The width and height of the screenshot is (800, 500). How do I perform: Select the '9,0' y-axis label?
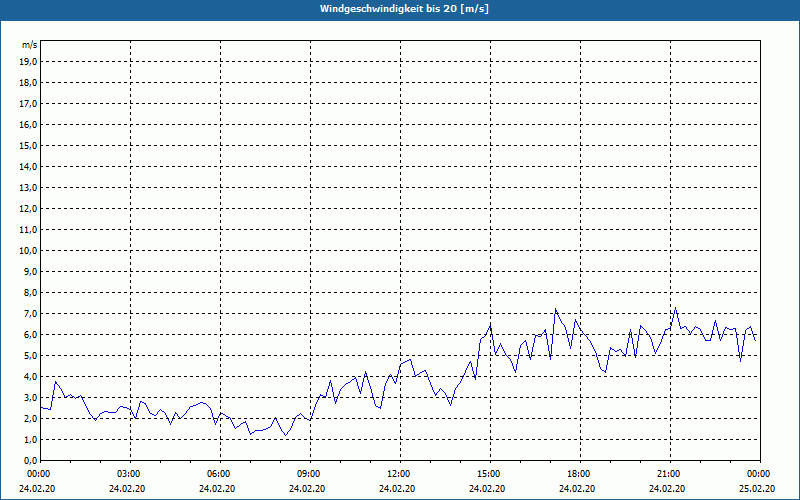(x=31, y=271)
